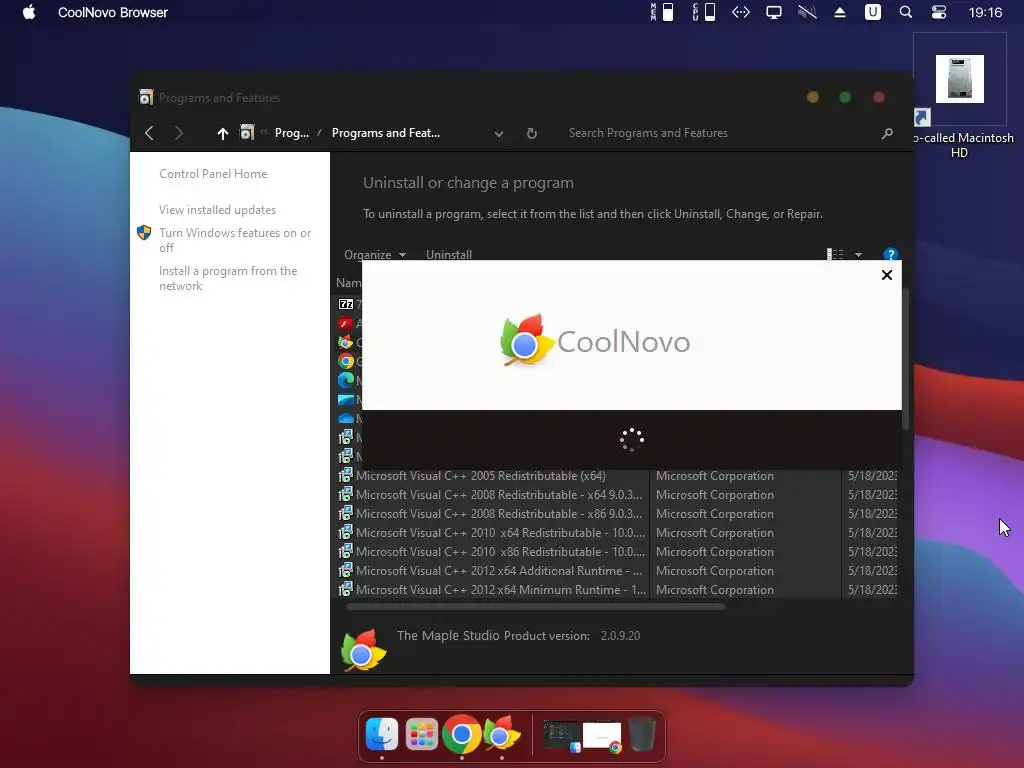Click the Prog... breadcrumb
The image size is (1024, 768).
pyautogui.click(x=292, y=133)
